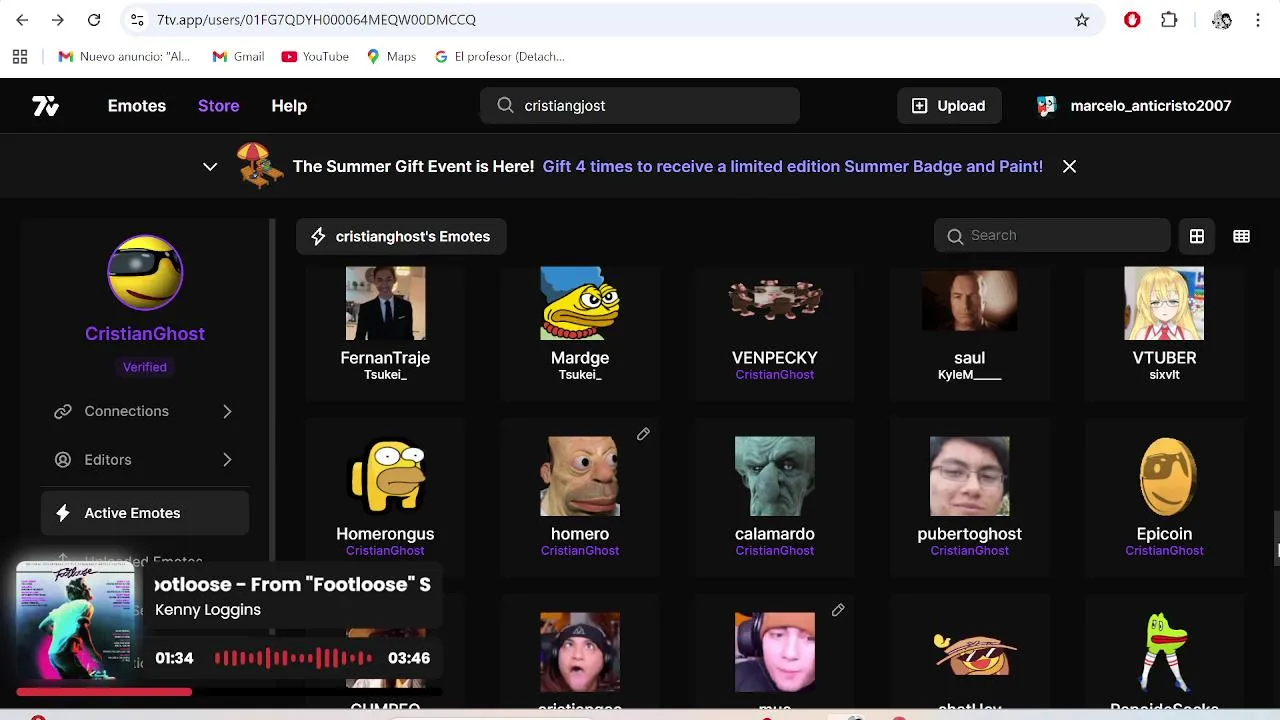Click the marcelo_anticristo2007 avatar icon
Image resolution: width=1280 pixels, height=720 pixels.
point(1046,106)
